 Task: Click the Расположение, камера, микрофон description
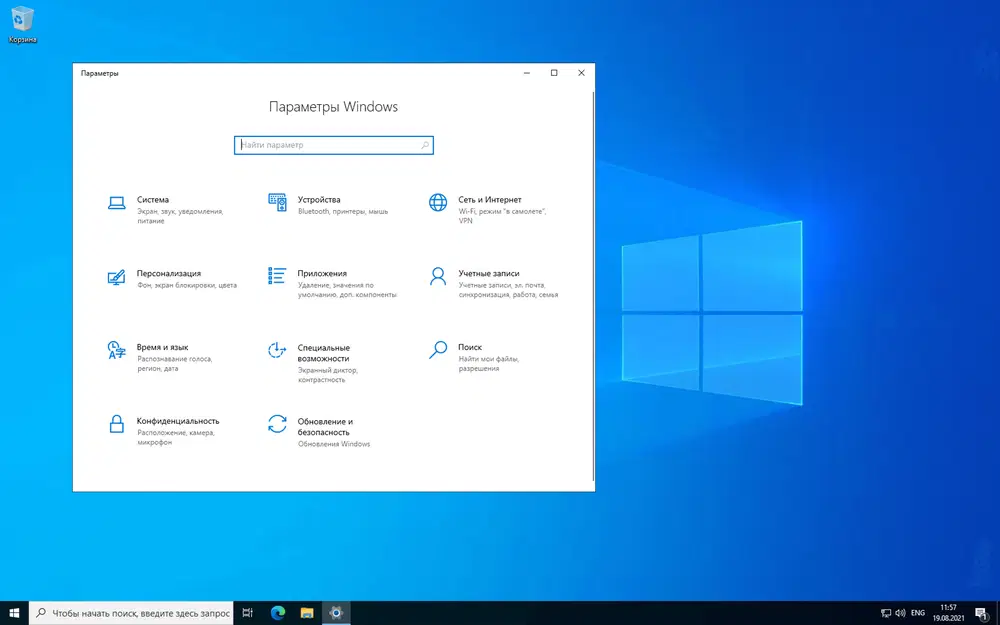click(x=176, y=438)
